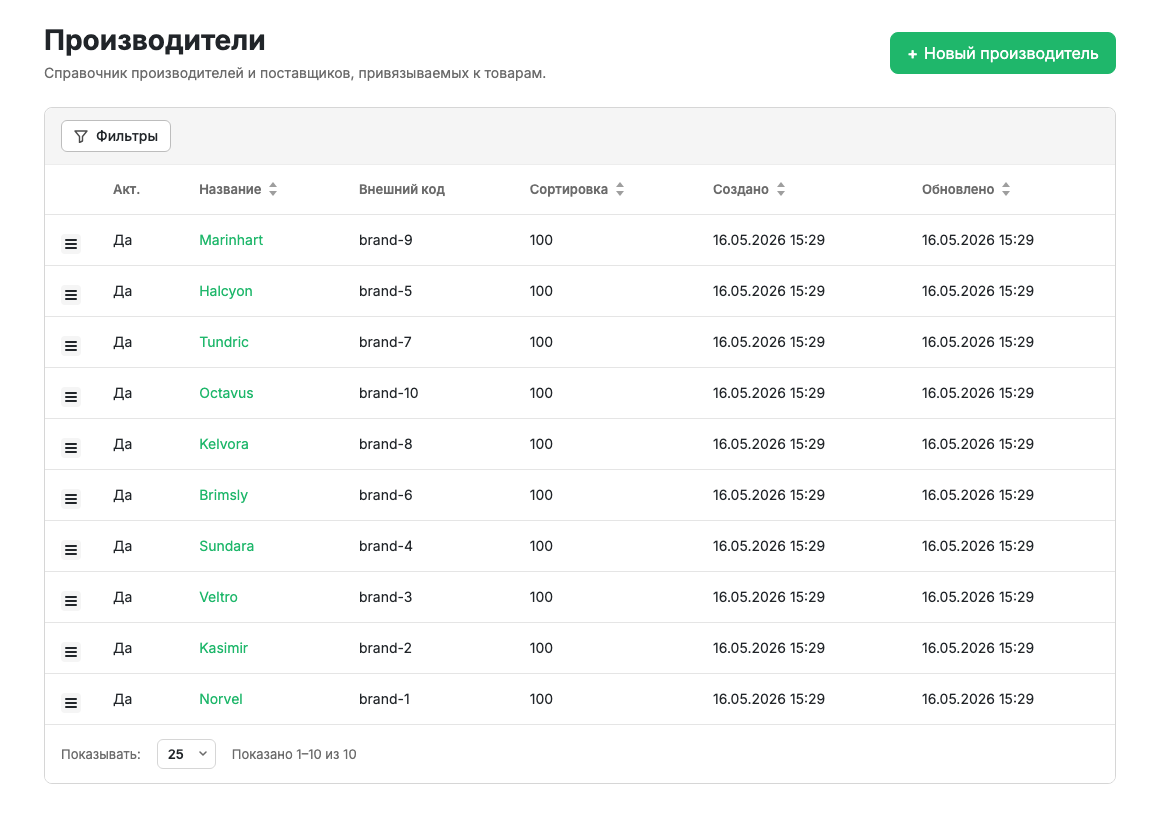
Task: Click the drag handle icon for Brimsly row
Action: click(71, 499)
